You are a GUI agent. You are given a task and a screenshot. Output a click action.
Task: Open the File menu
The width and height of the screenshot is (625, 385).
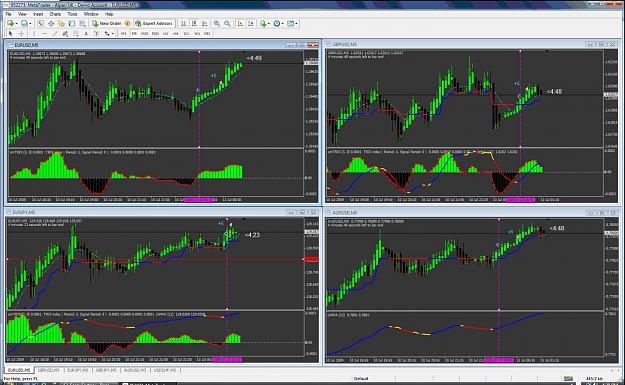(x=8, y=14)
